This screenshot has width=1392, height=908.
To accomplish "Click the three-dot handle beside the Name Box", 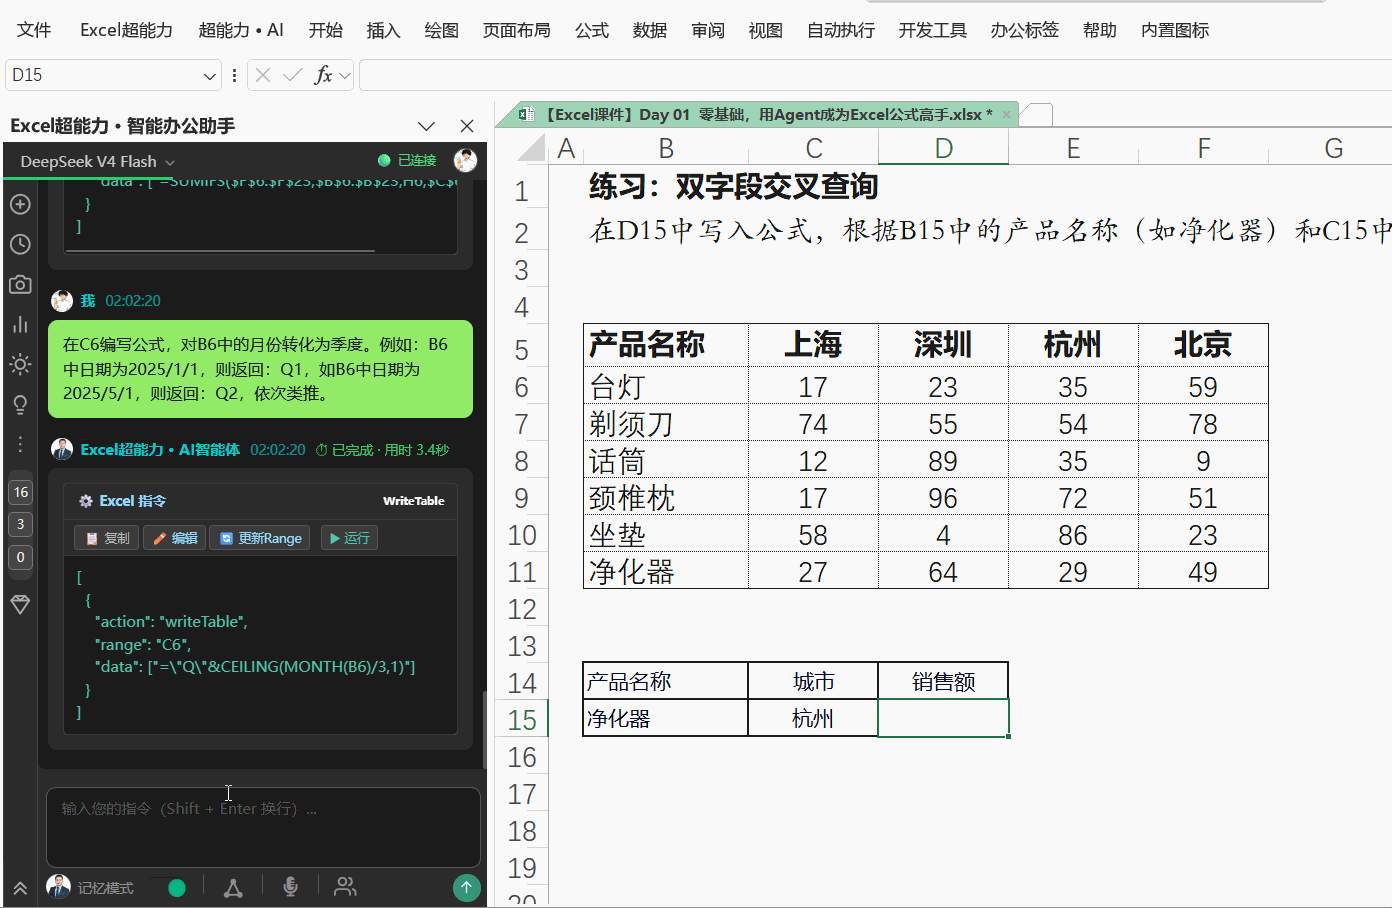I will [x=234, y=75].
